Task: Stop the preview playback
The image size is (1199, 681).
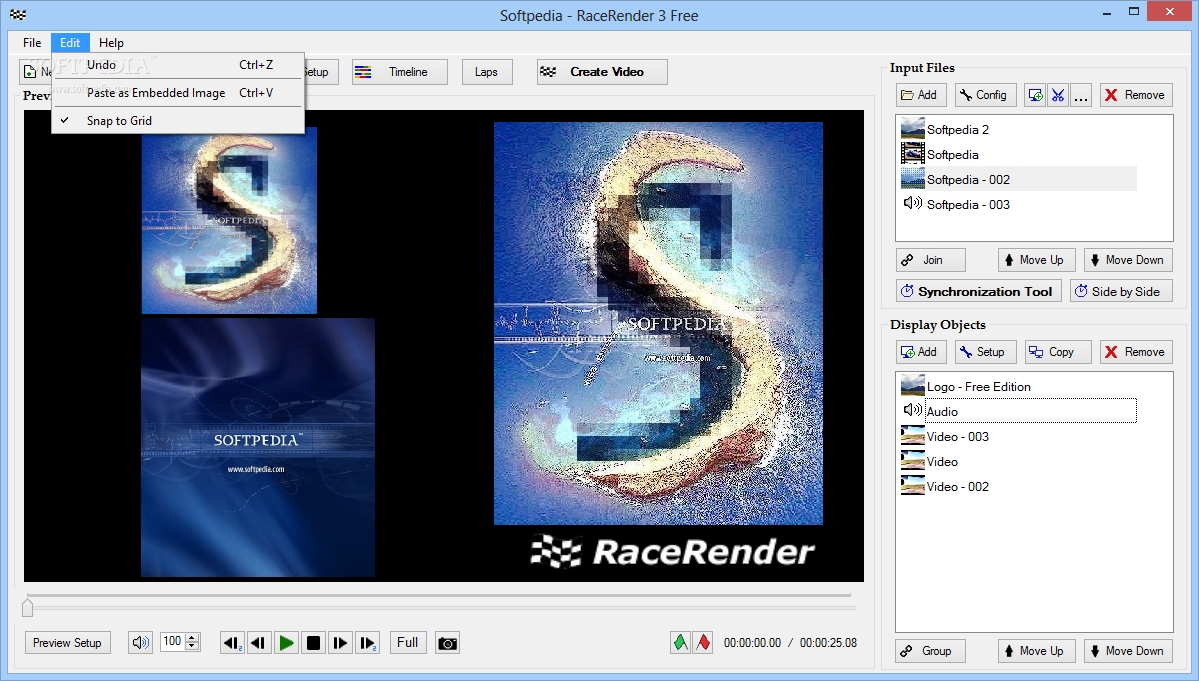Action: 313,643
